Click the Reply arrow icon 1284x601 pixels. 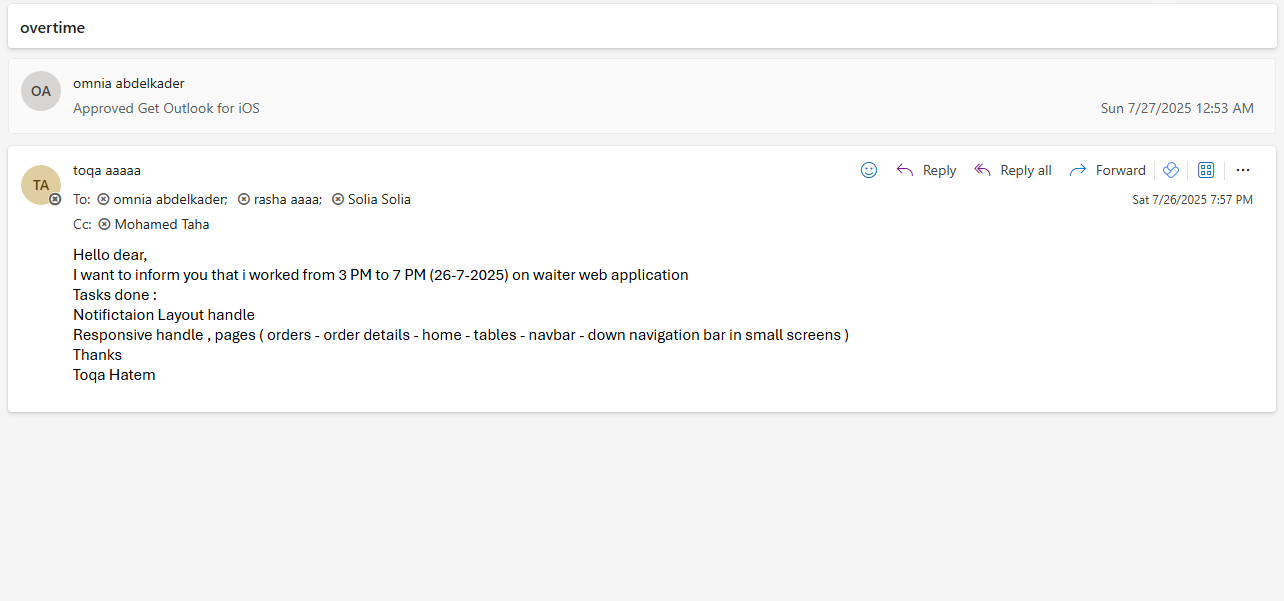[x=905, y=170]
